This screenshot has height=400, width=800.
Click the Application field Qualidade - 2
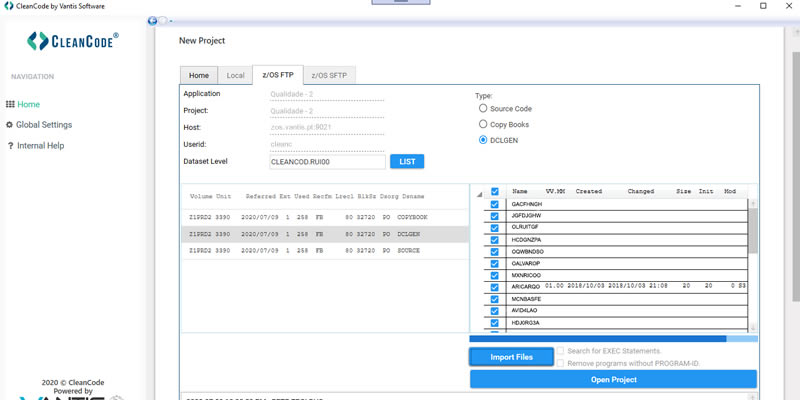(x=327, y=94)
